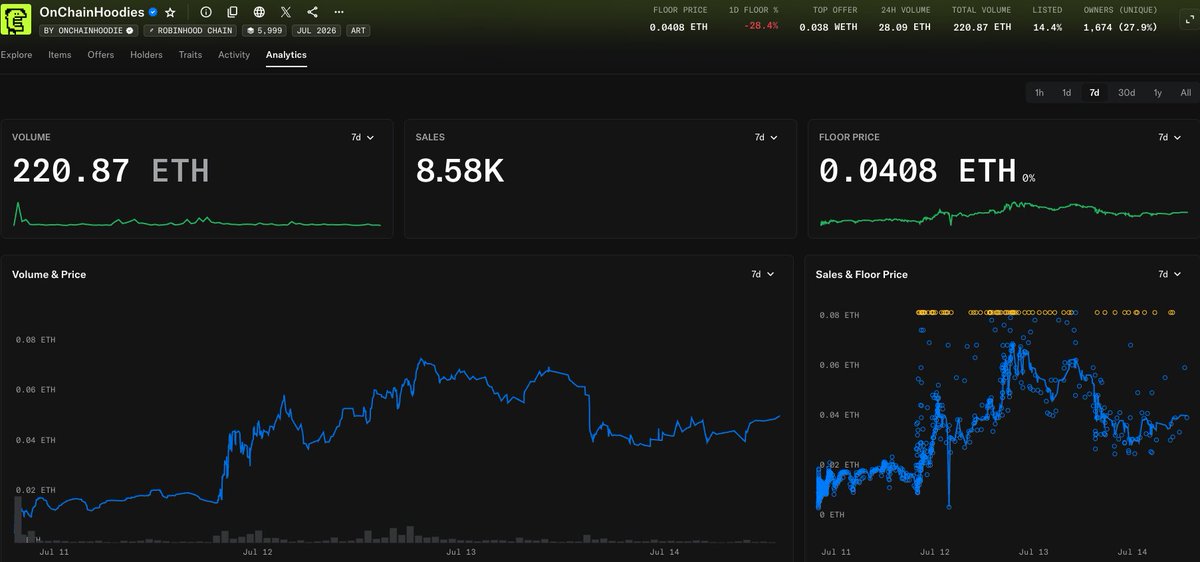Click the Sales & Floor Price chart title
This screenshot has height=562, width=1200.
tap(862, 274)
